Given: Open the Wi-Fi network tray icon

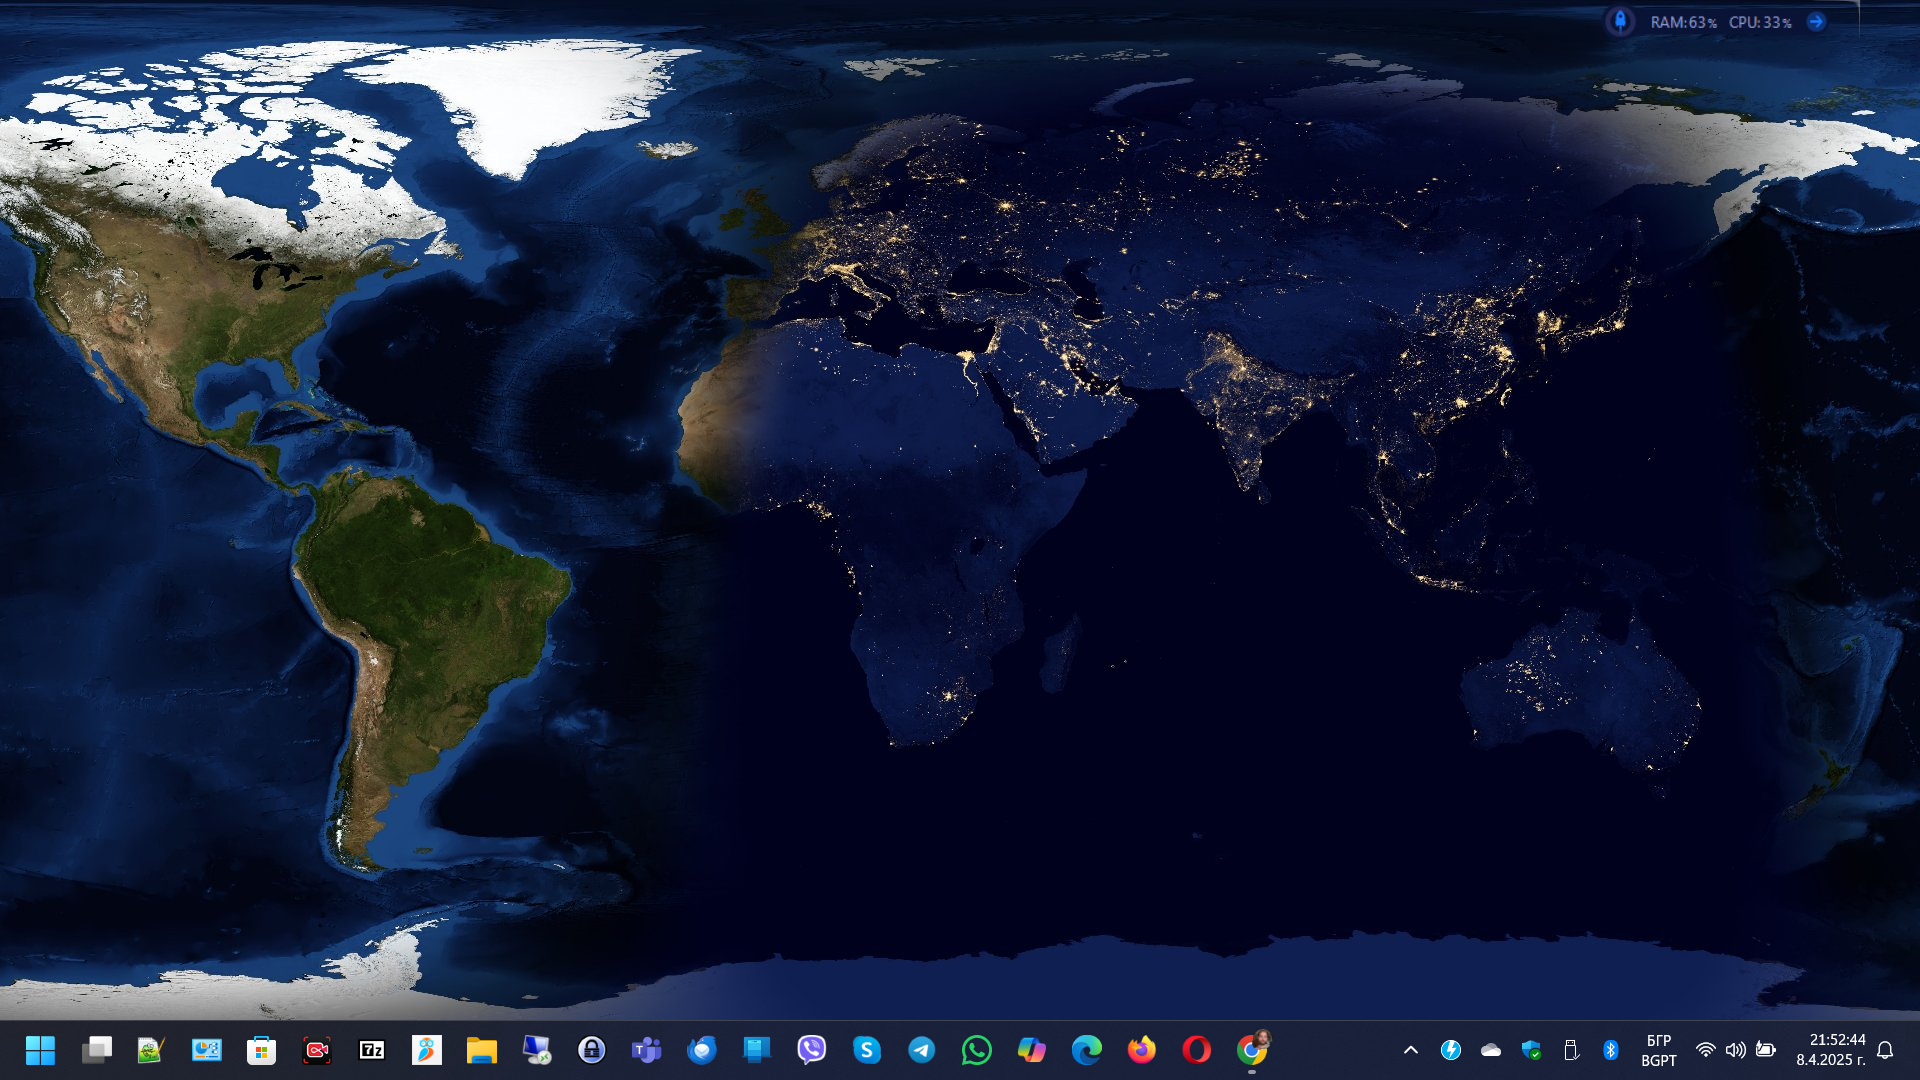Looking at the screenshot, I should point(1705,1050).
